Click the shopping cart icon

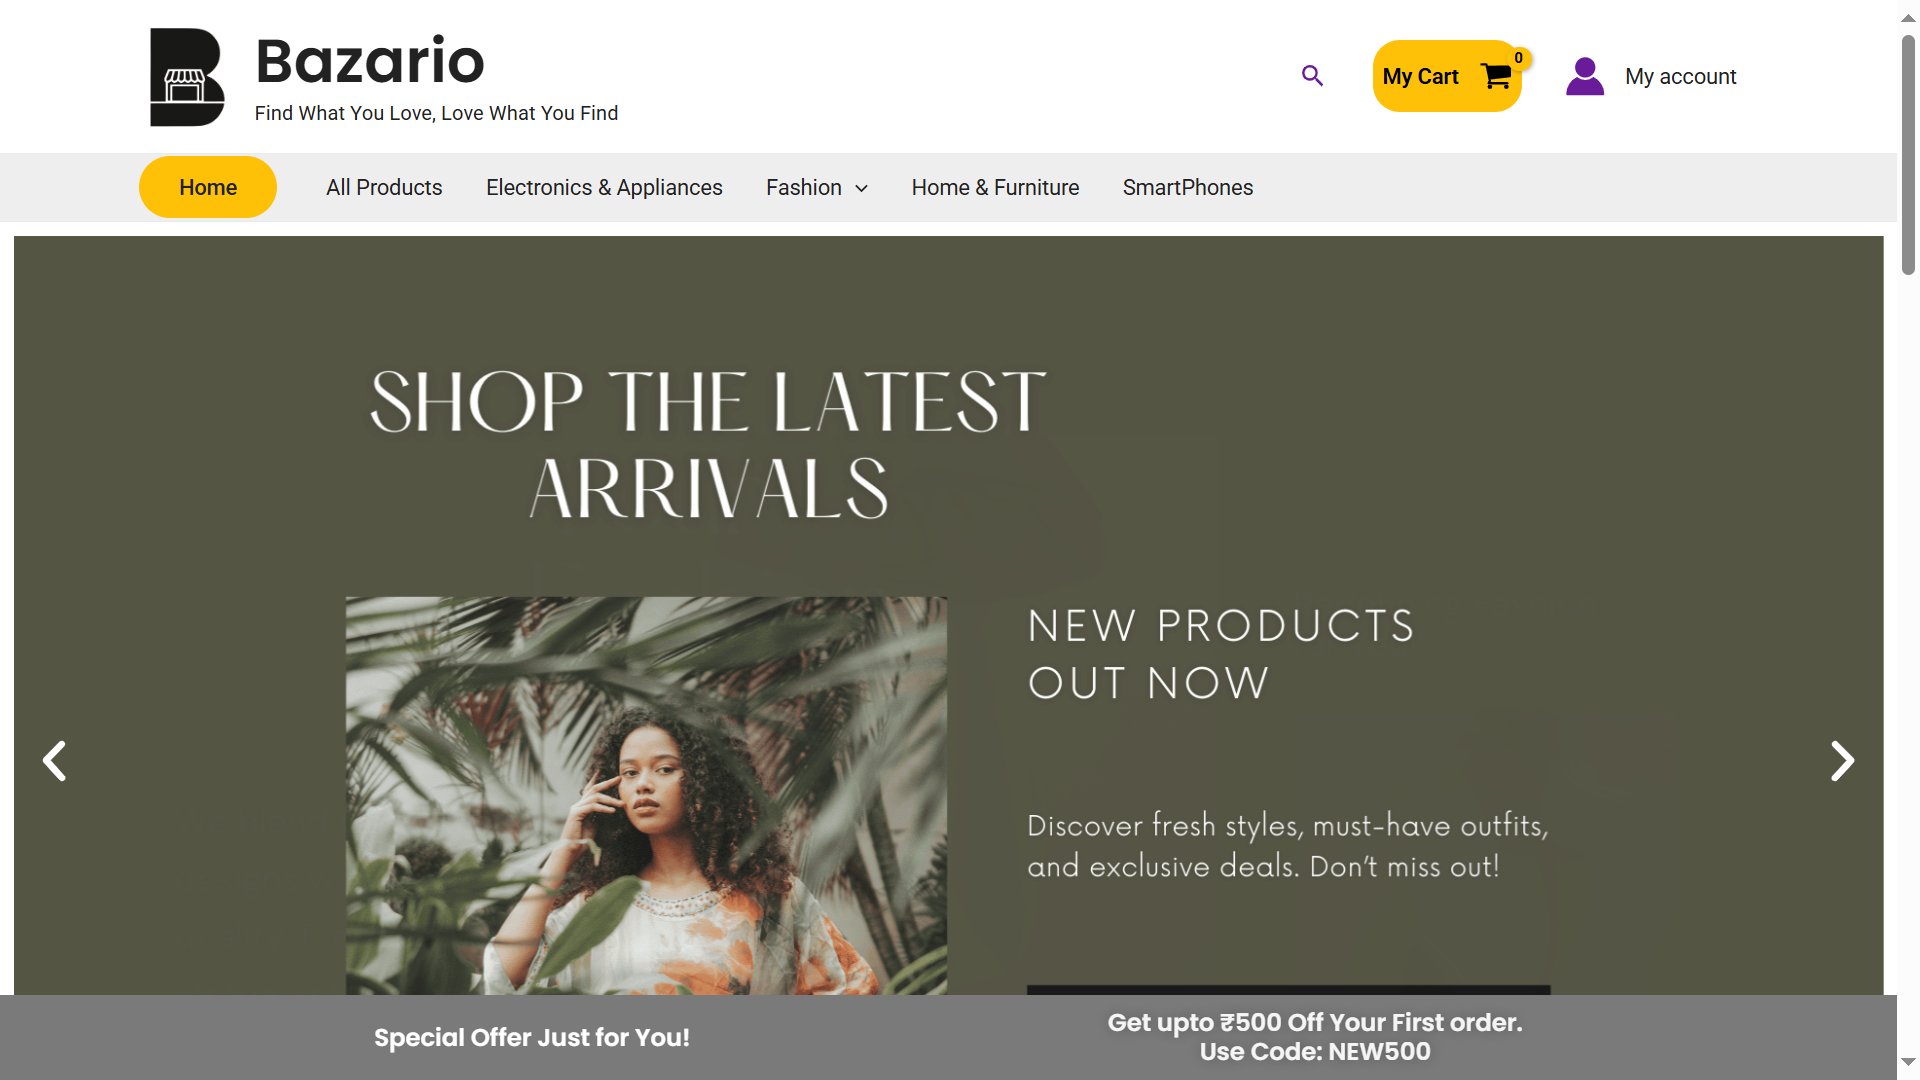click(x=1496, y=77)
